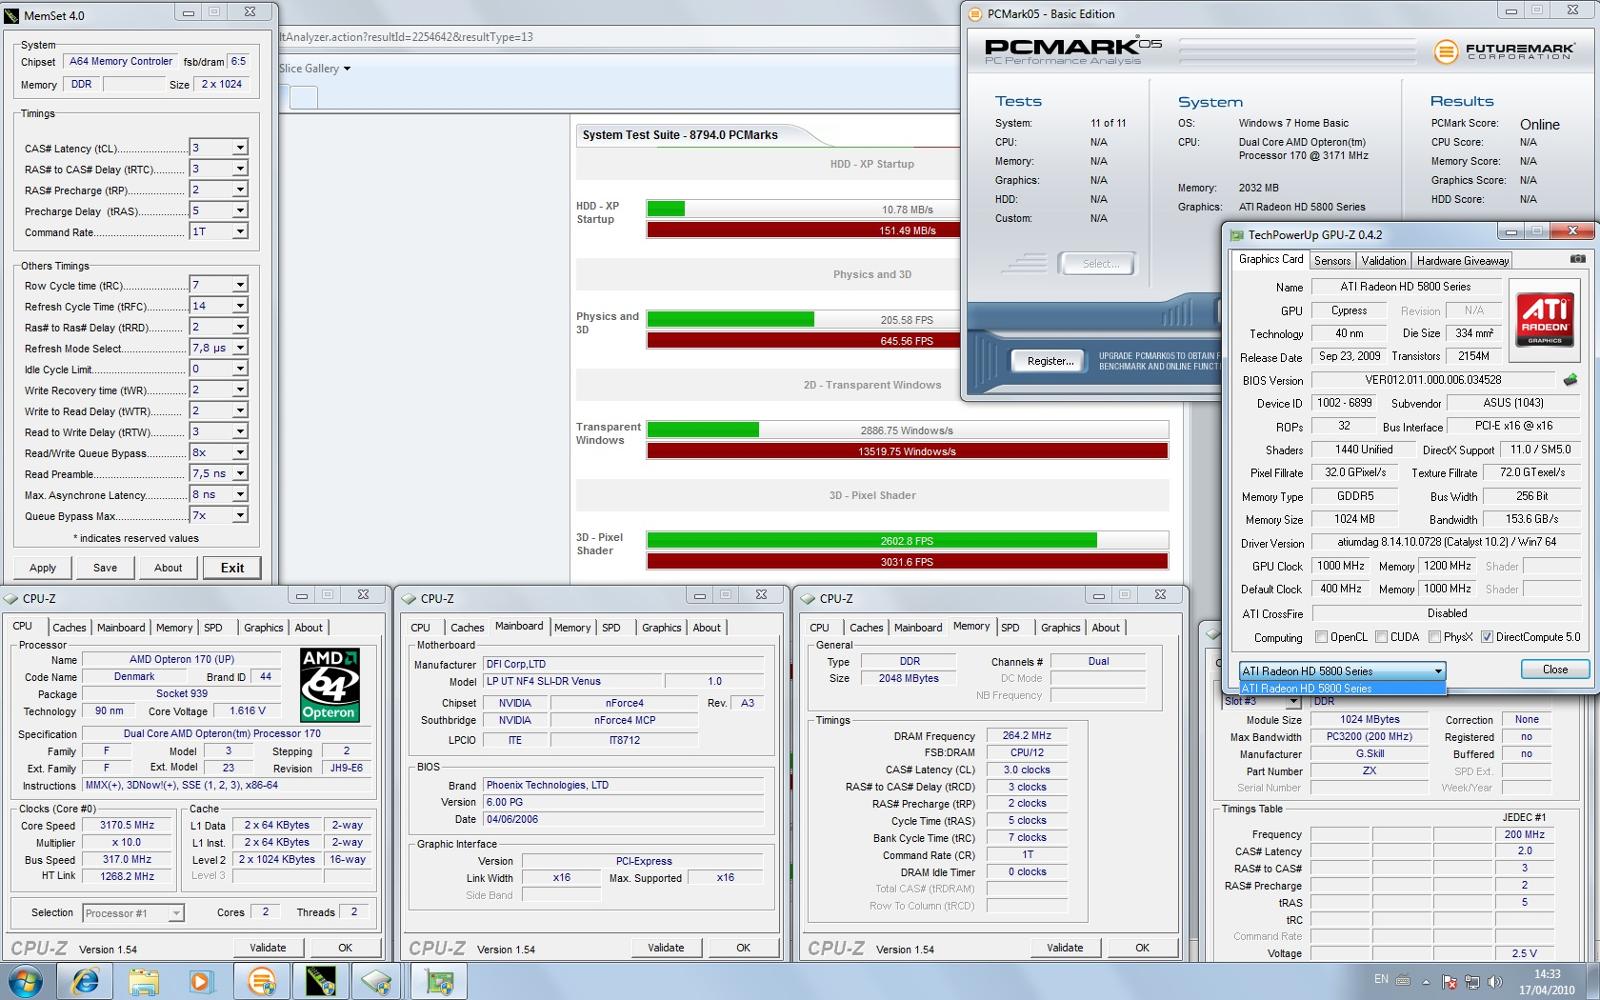Click the EN language indicator in the tray
The width and height of the screenshot is (1600, 1000).
coord(1381,980)
